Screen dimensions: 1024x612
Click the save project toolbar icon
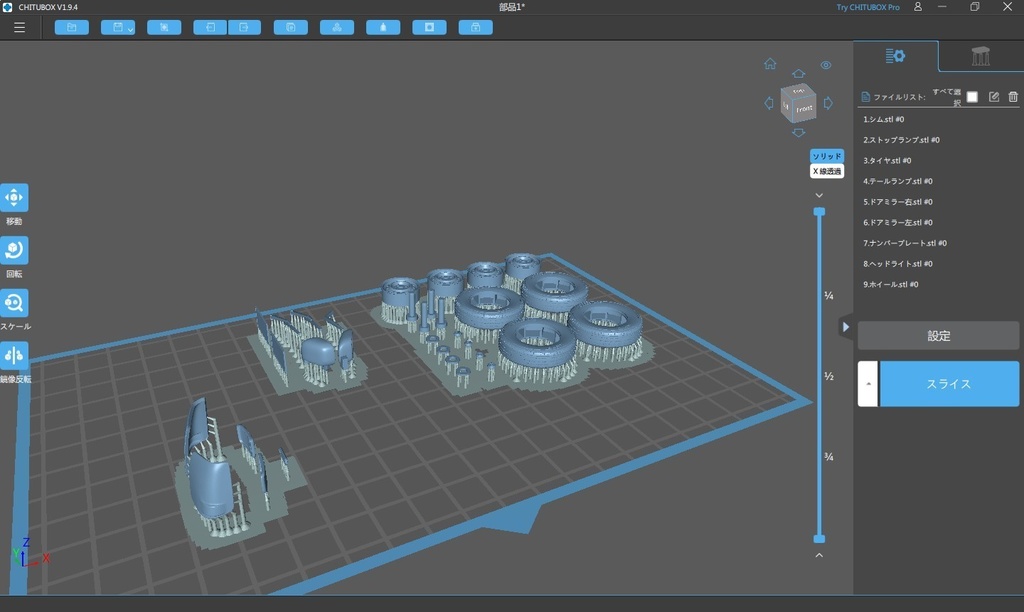coord(118,27)
